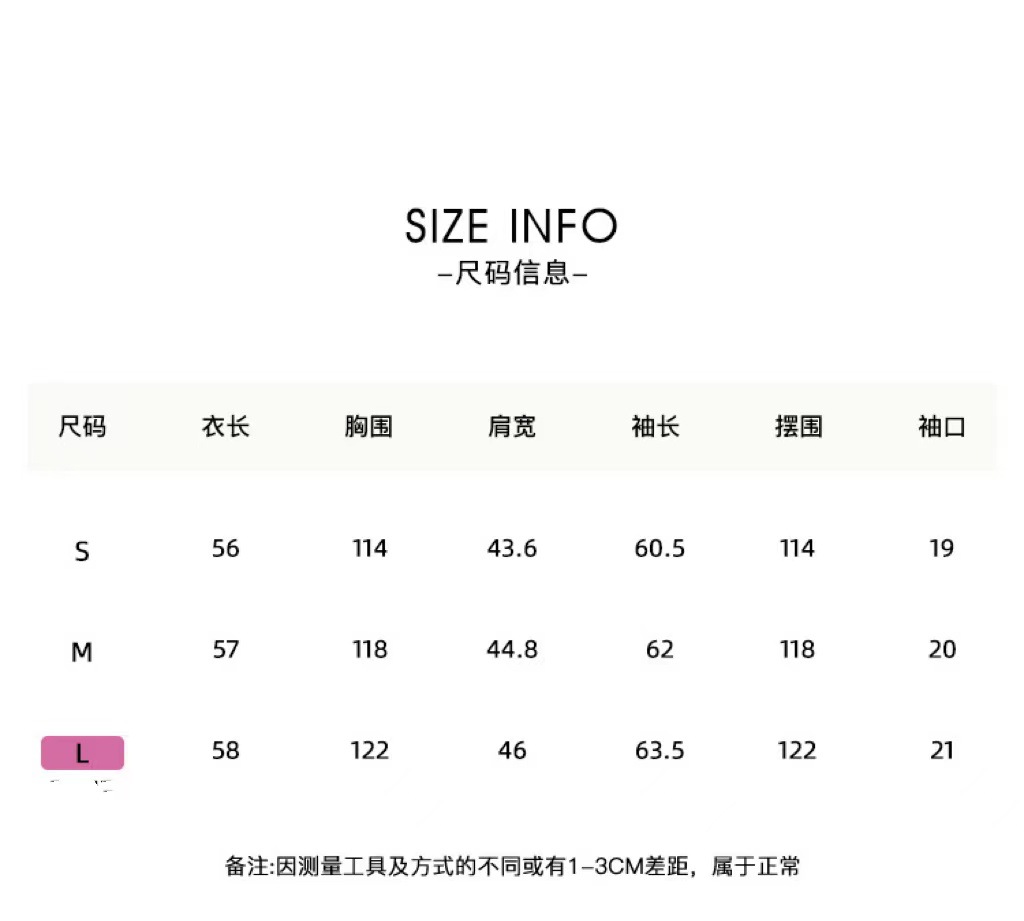
Task: Click the 43.6 shoulder width value
Action: pyautogui.click(x=512, y=548)
